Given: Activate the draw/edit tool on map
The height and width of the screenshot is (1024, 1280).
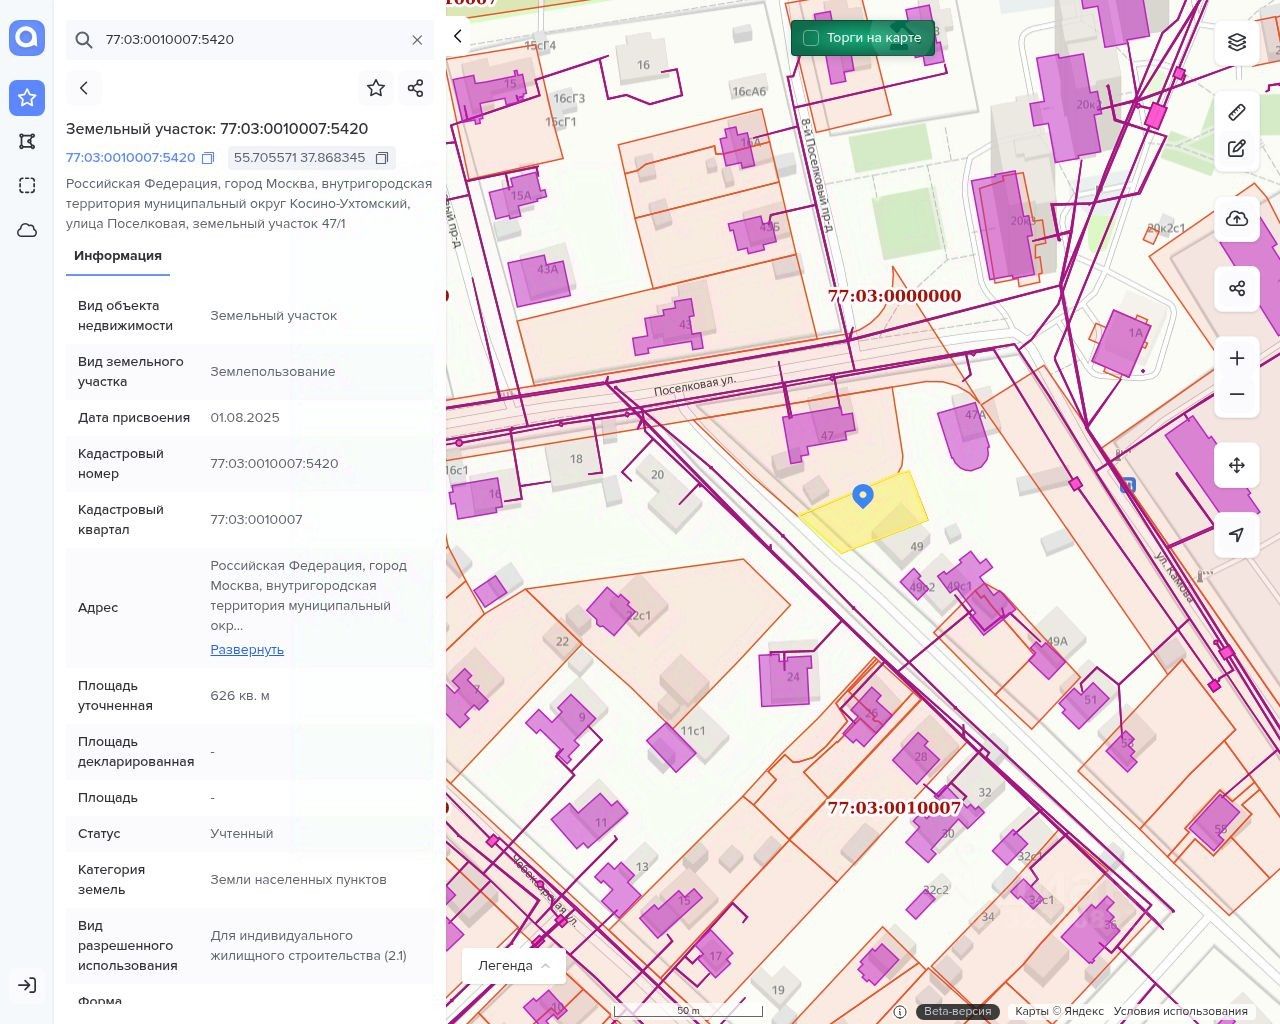Looking at the screenshot, I should point(1237,149).
